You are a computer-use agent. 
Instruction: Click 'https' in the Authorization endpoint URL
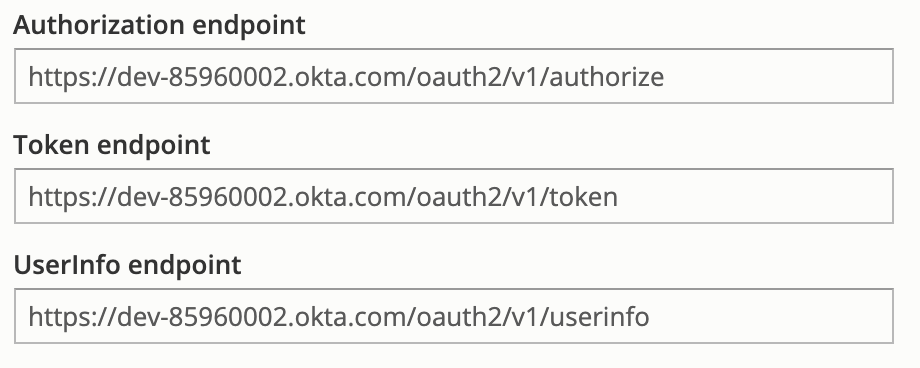coord(61,77)
